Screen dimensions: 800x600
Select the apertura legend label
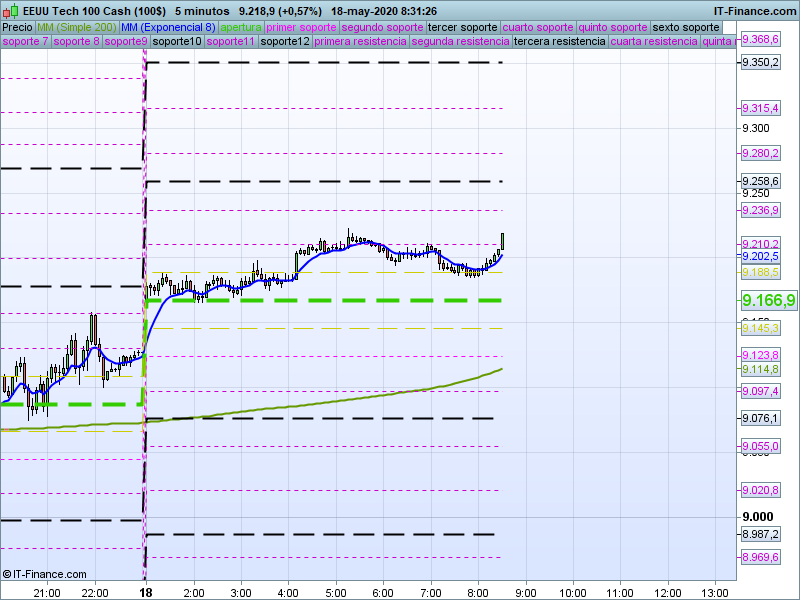(x=241, y=27)
